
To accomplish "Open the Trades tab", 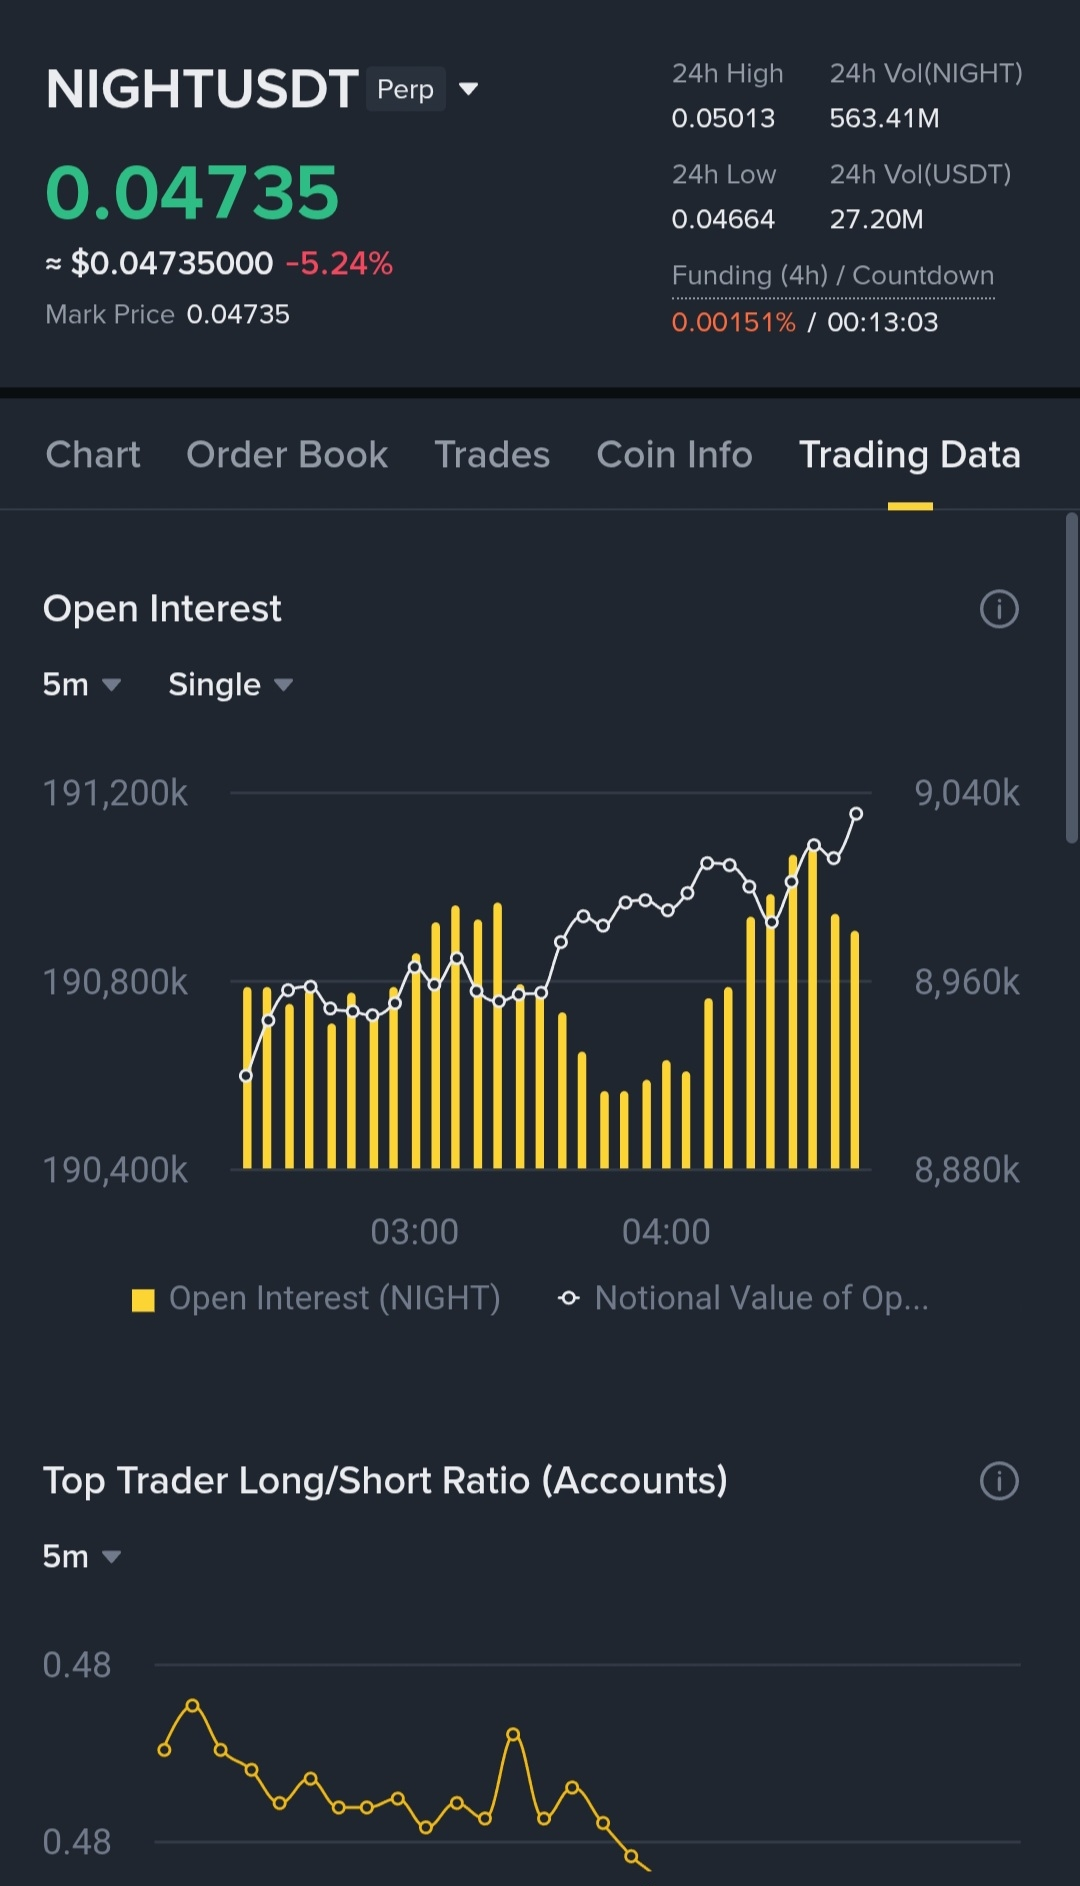I will click(x=492, y=455).
